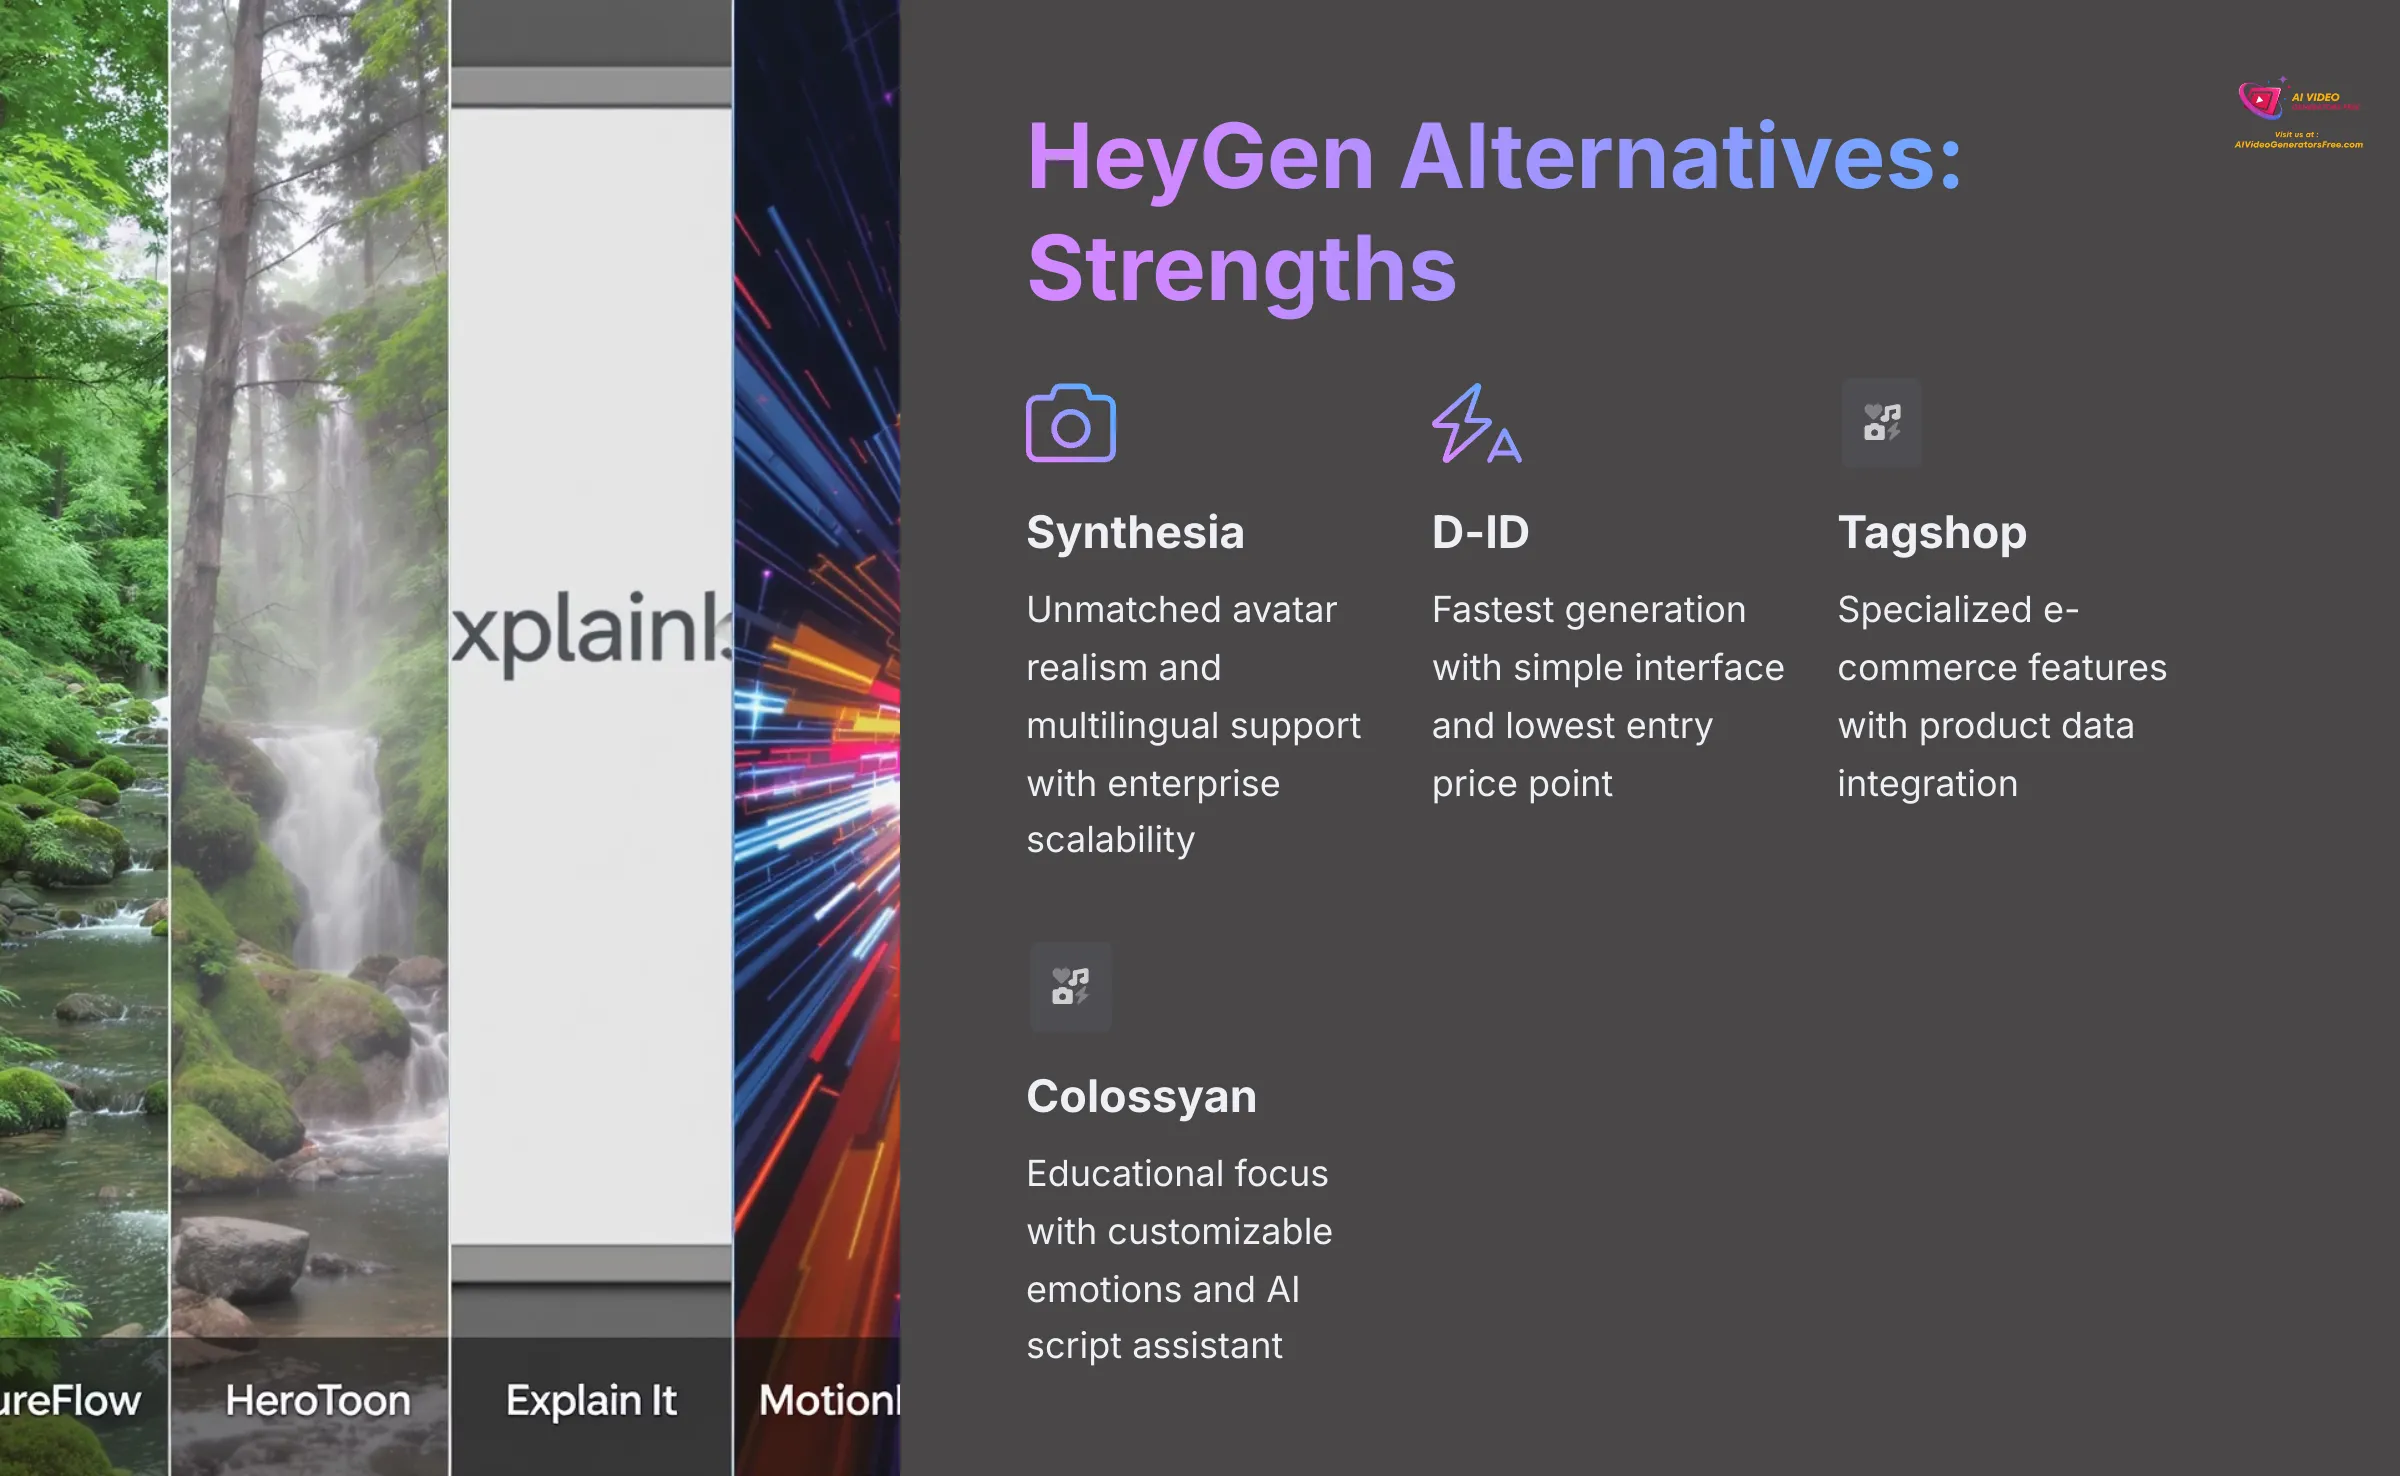Open the AIVideoGeneratorsFree.com link
Viewport: 2400px width, 1476px height.
(2298, 144)
